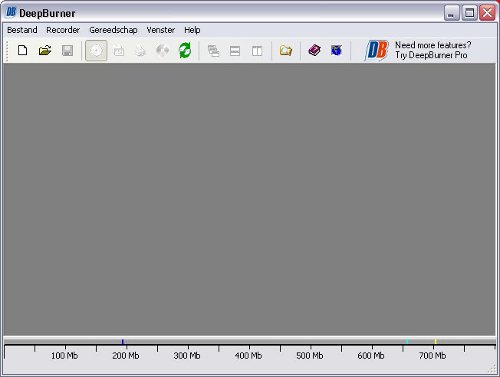Click tile windows vertically icon

[257, 51]
